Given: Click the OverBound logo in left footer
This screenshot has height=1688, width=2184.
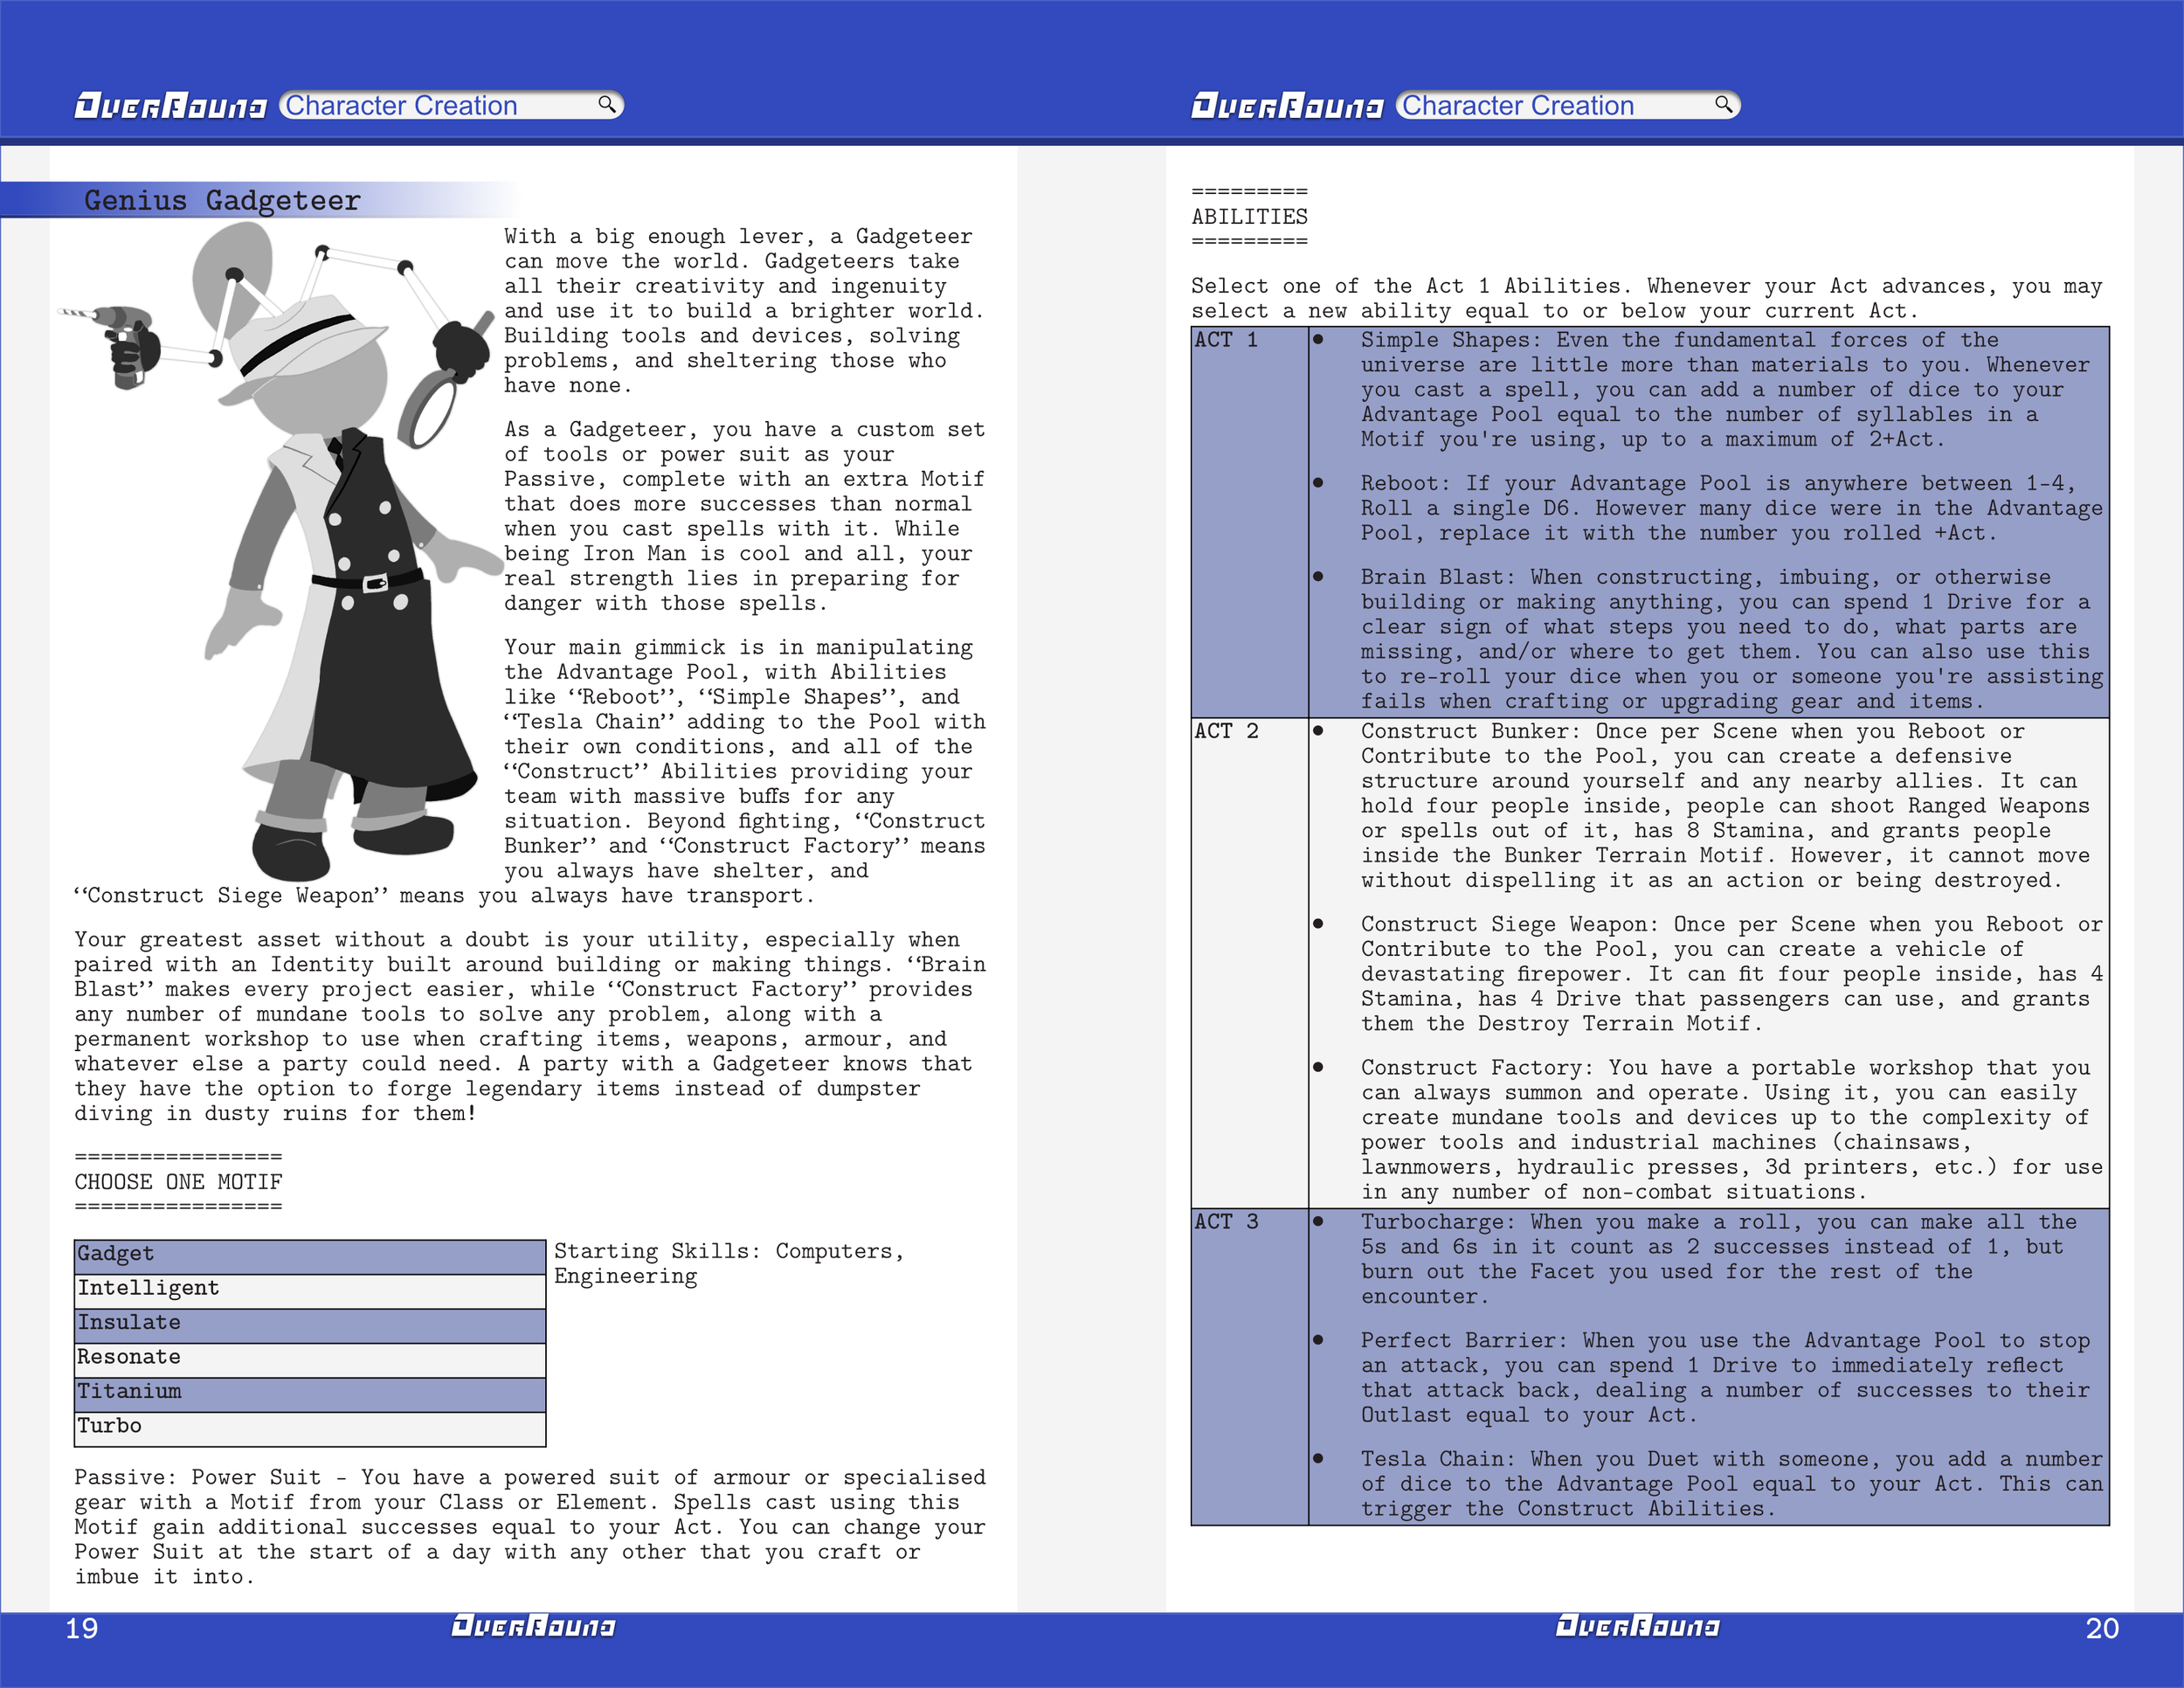Looking at the screenshot, I should point(533,1627).
